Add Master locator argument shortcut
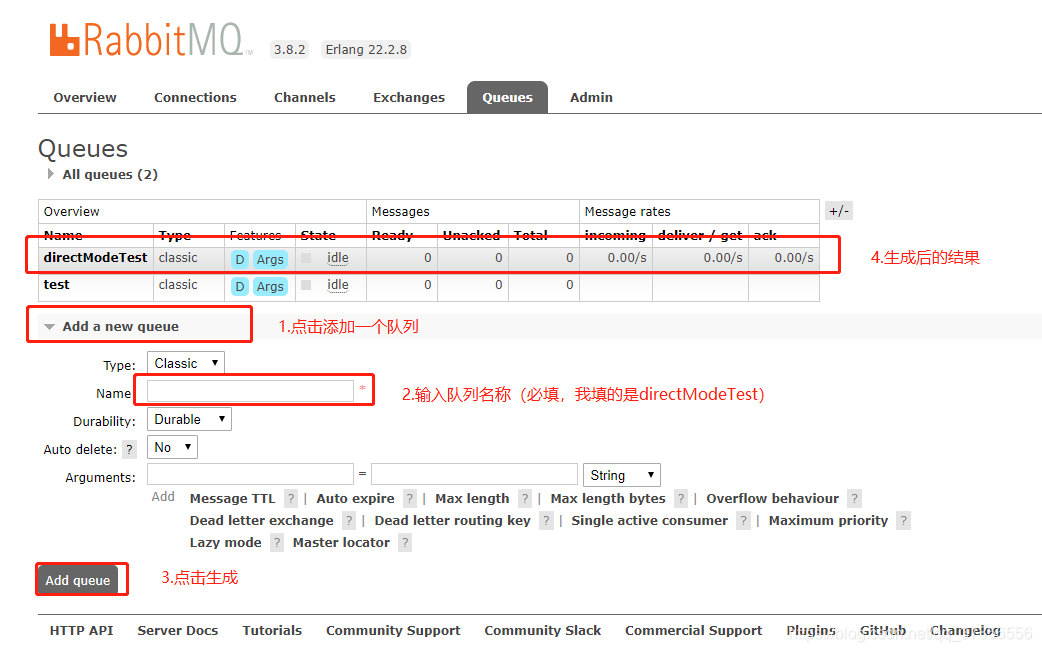Viewport: 1042px width, 652px height. click(x=342, y=542)
